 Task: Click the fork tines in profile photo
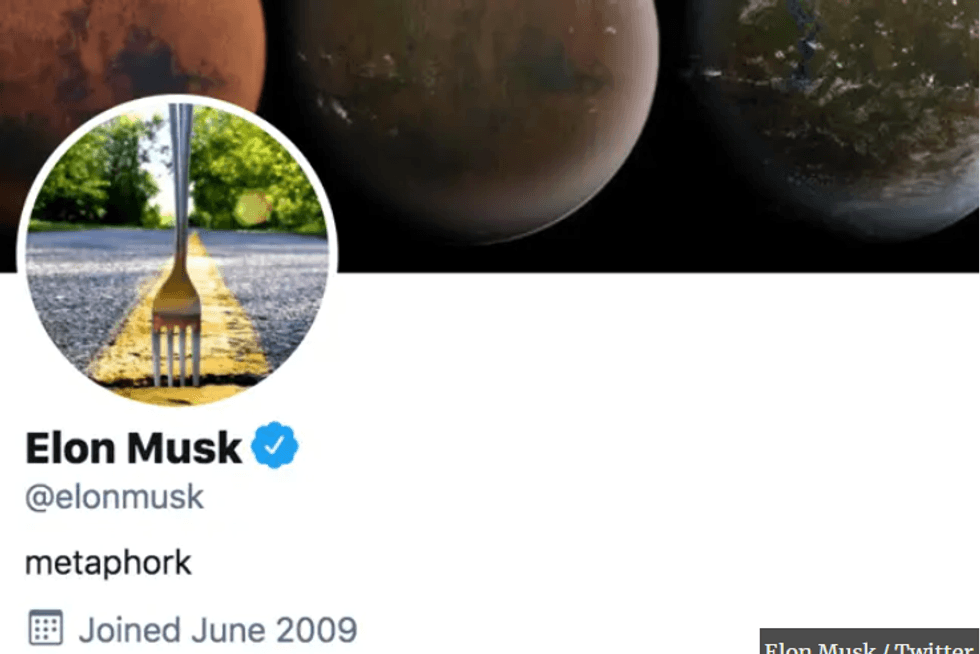click(176, 353)
